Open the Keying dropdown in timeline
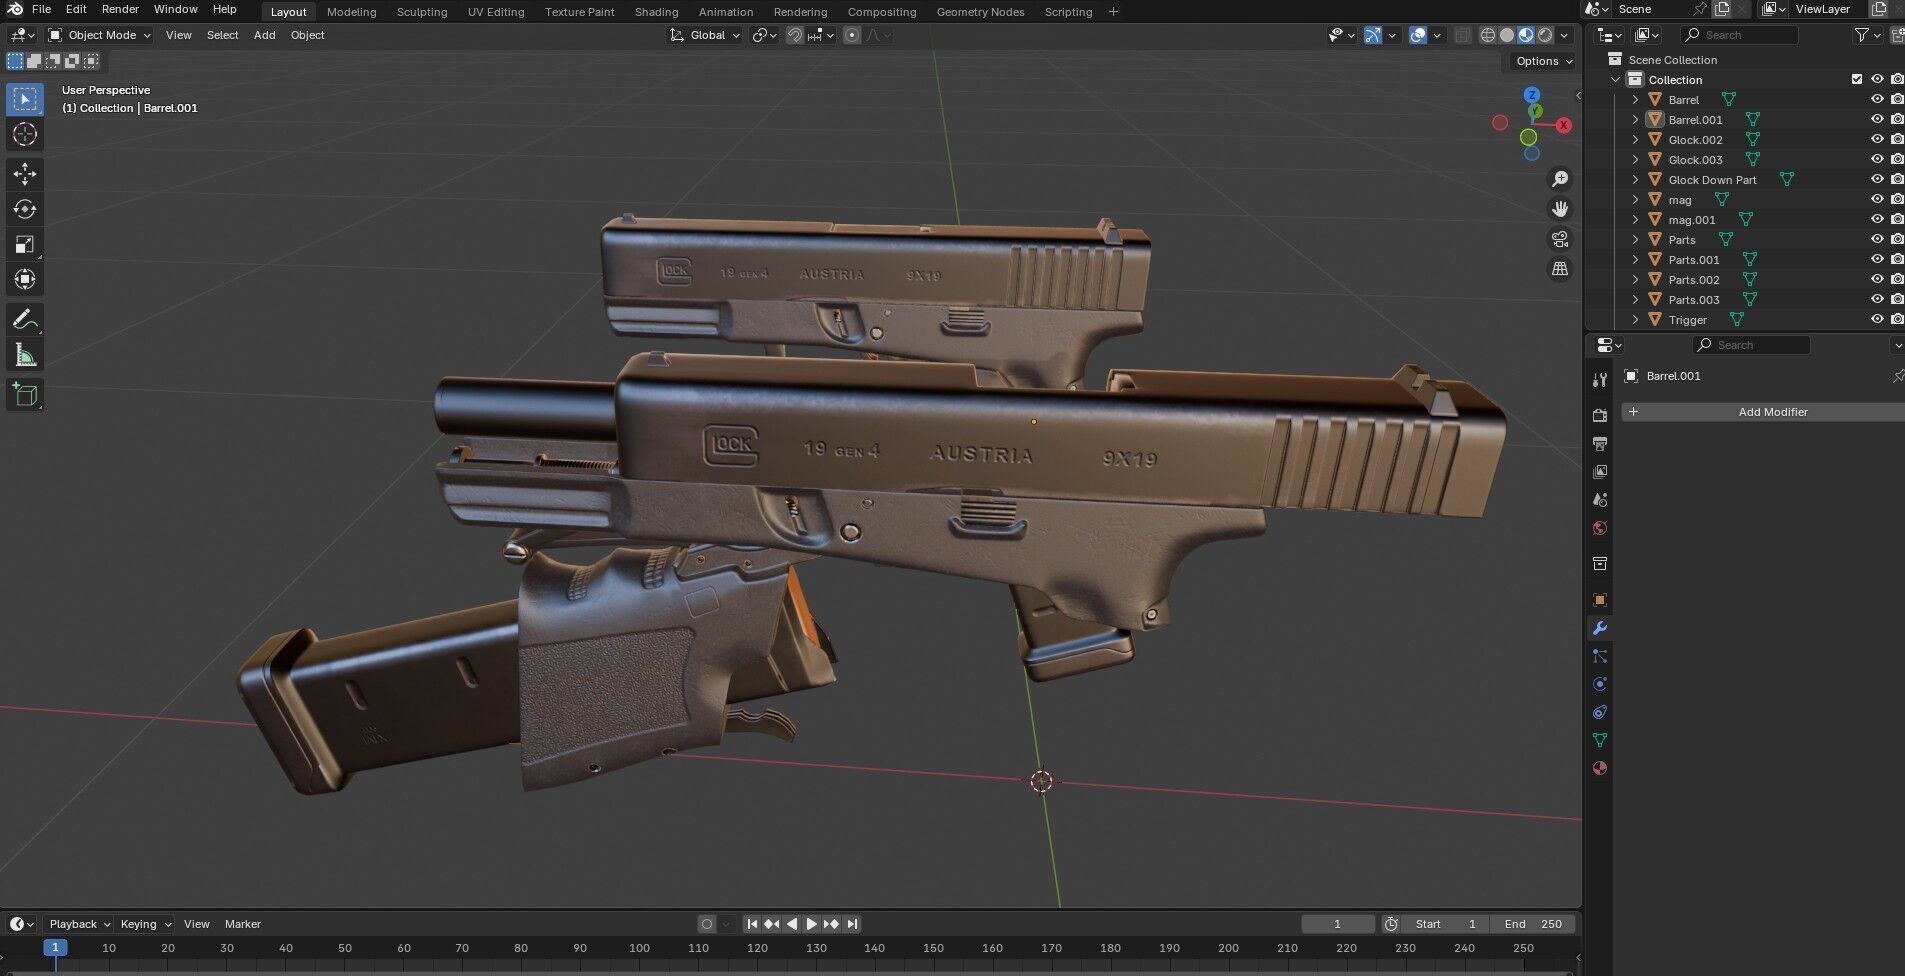This screenshot has width=1905, height=976. [x=145, y=924]
